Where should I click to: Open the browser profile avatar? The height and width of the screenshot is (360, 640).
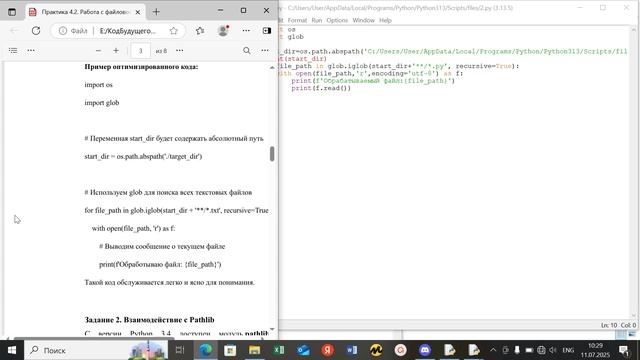tap(223, 31)
